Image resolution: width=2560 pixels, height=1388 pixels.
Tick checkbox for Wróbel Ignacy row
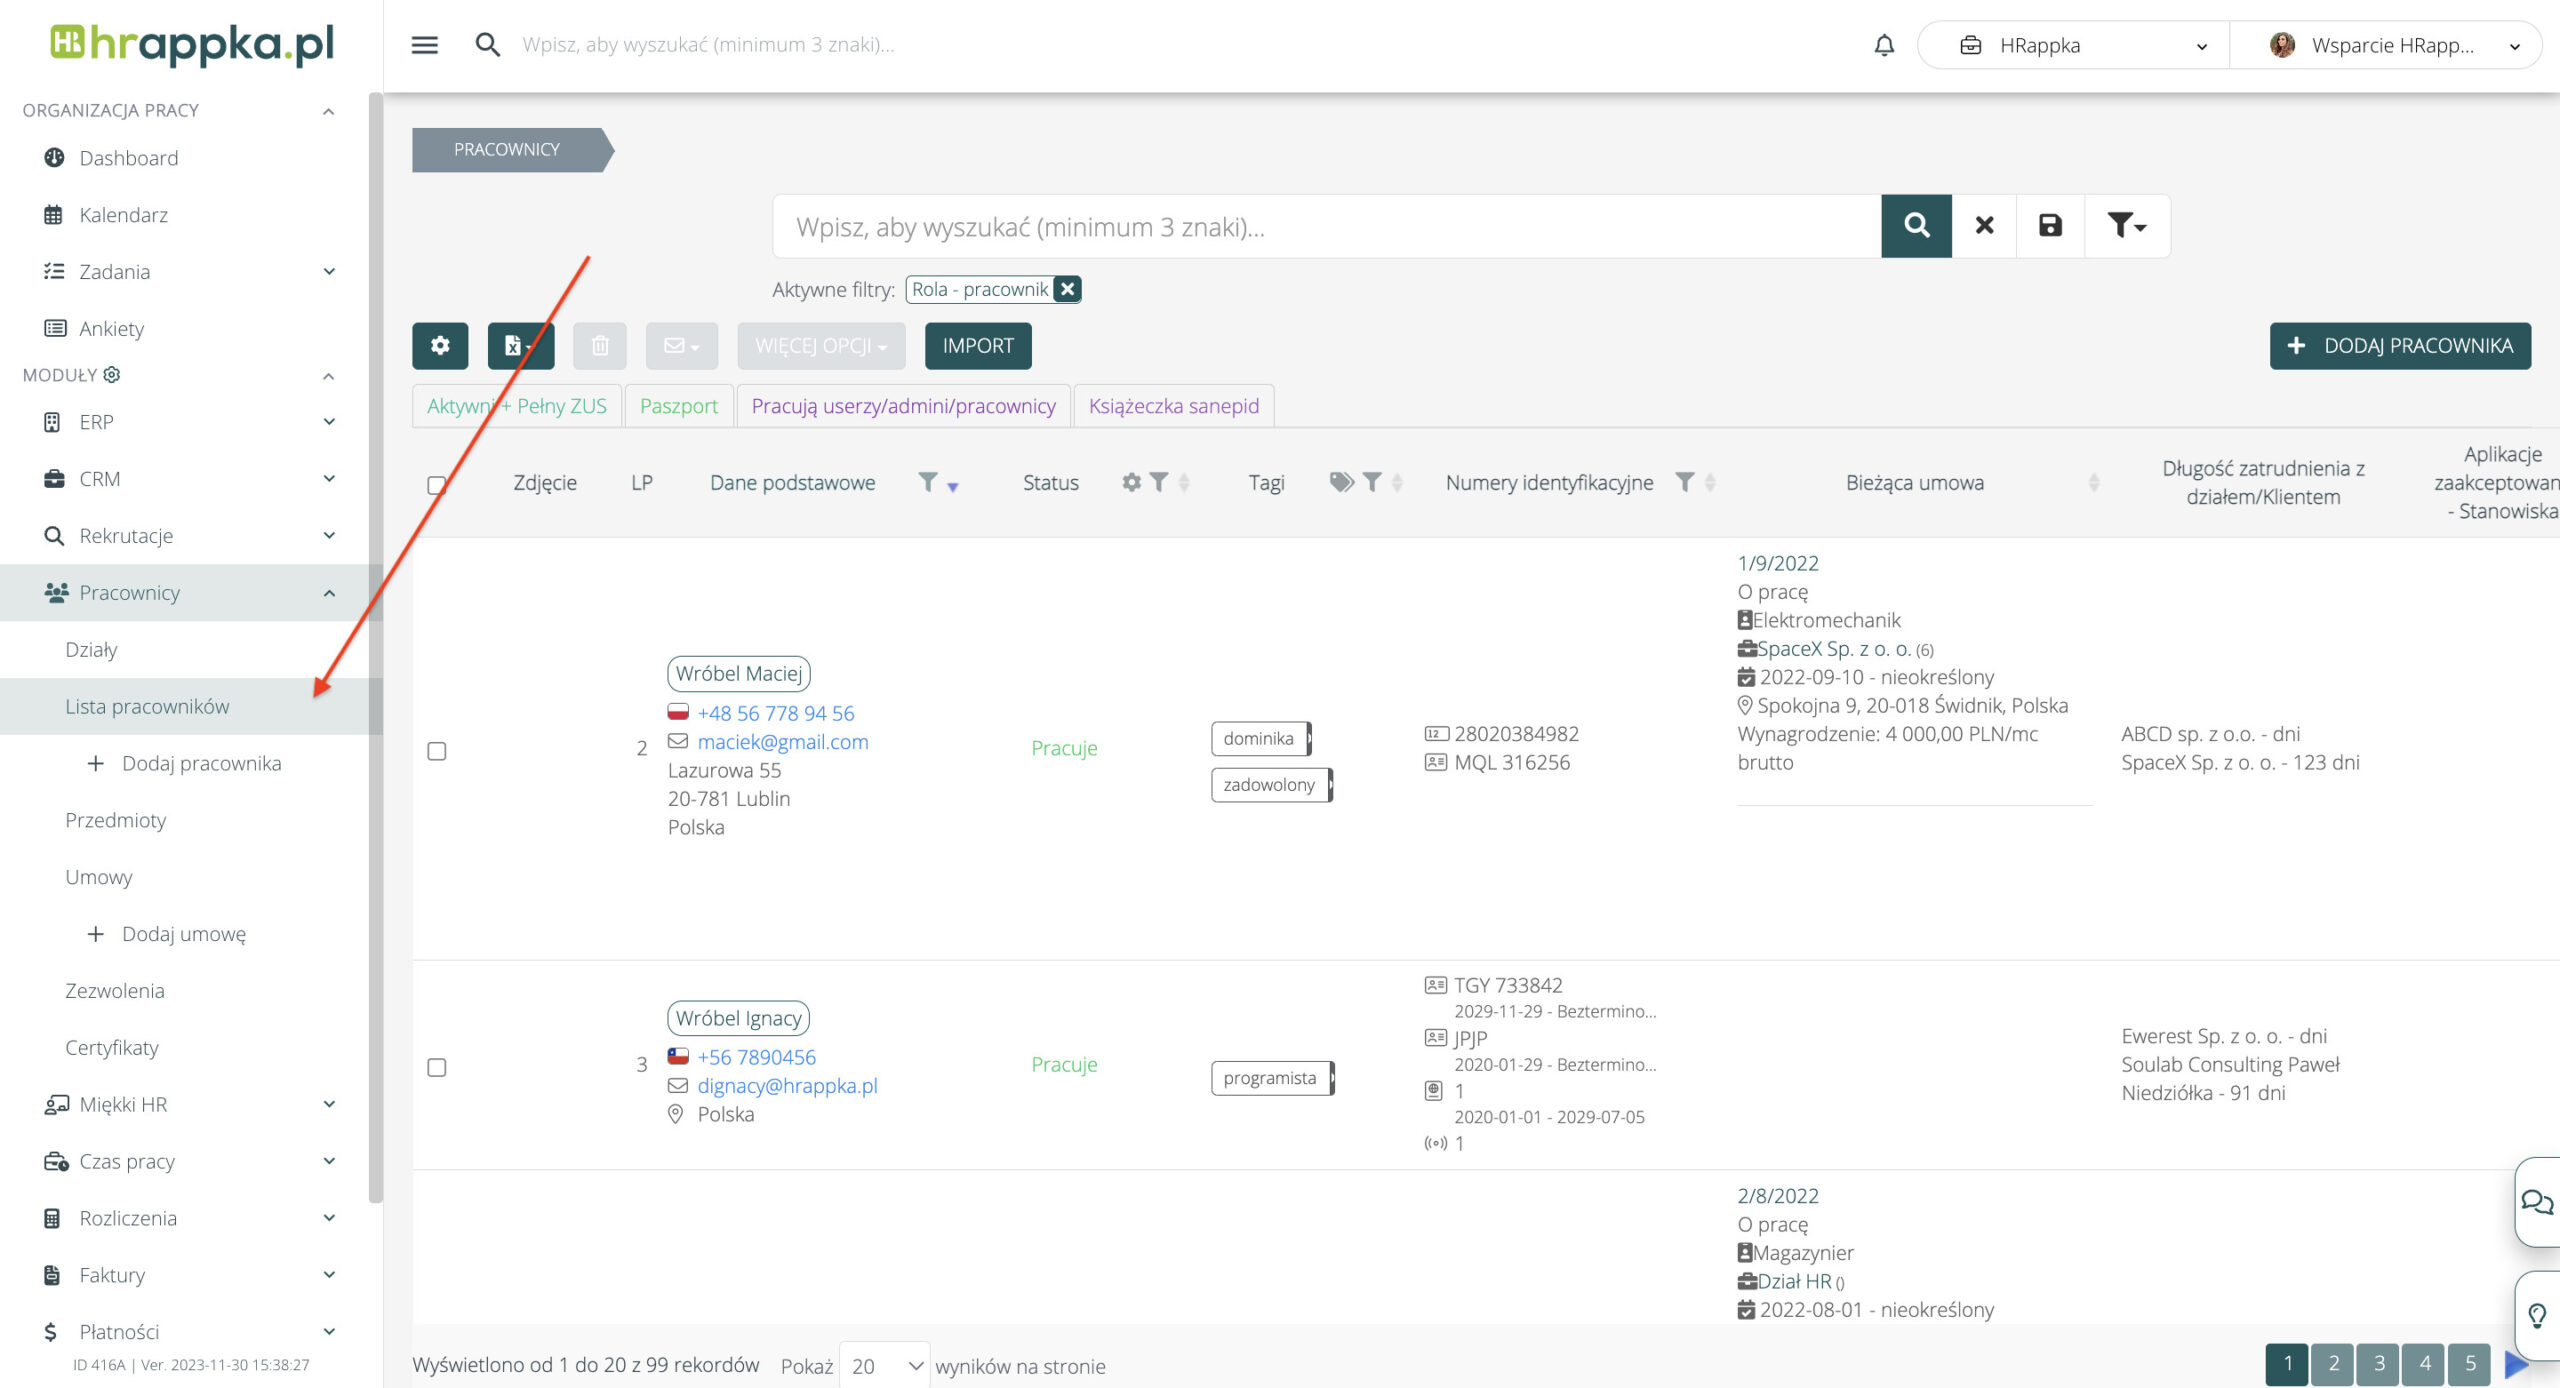[437, 1067]
